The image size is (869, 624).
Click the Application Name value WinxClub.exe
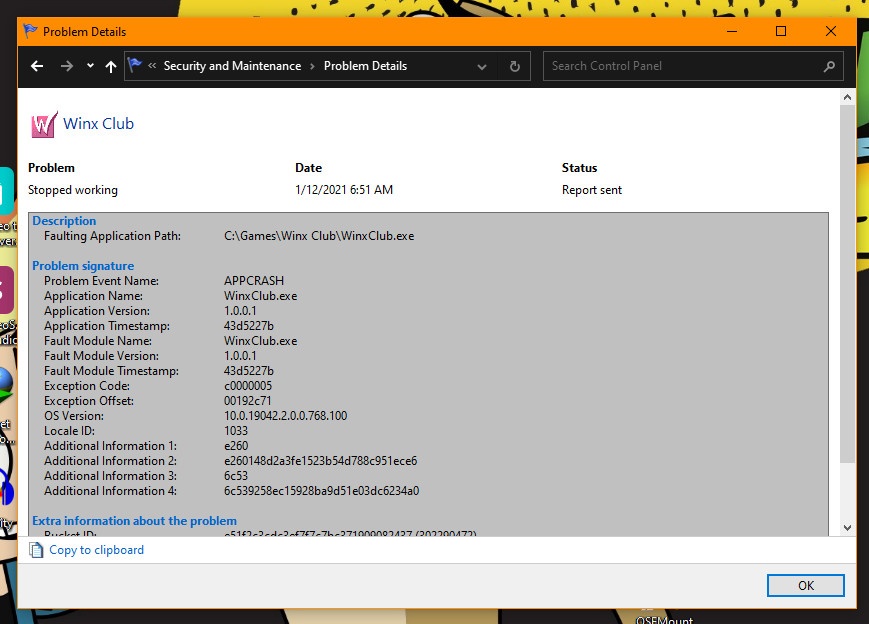tap(260, 295)
